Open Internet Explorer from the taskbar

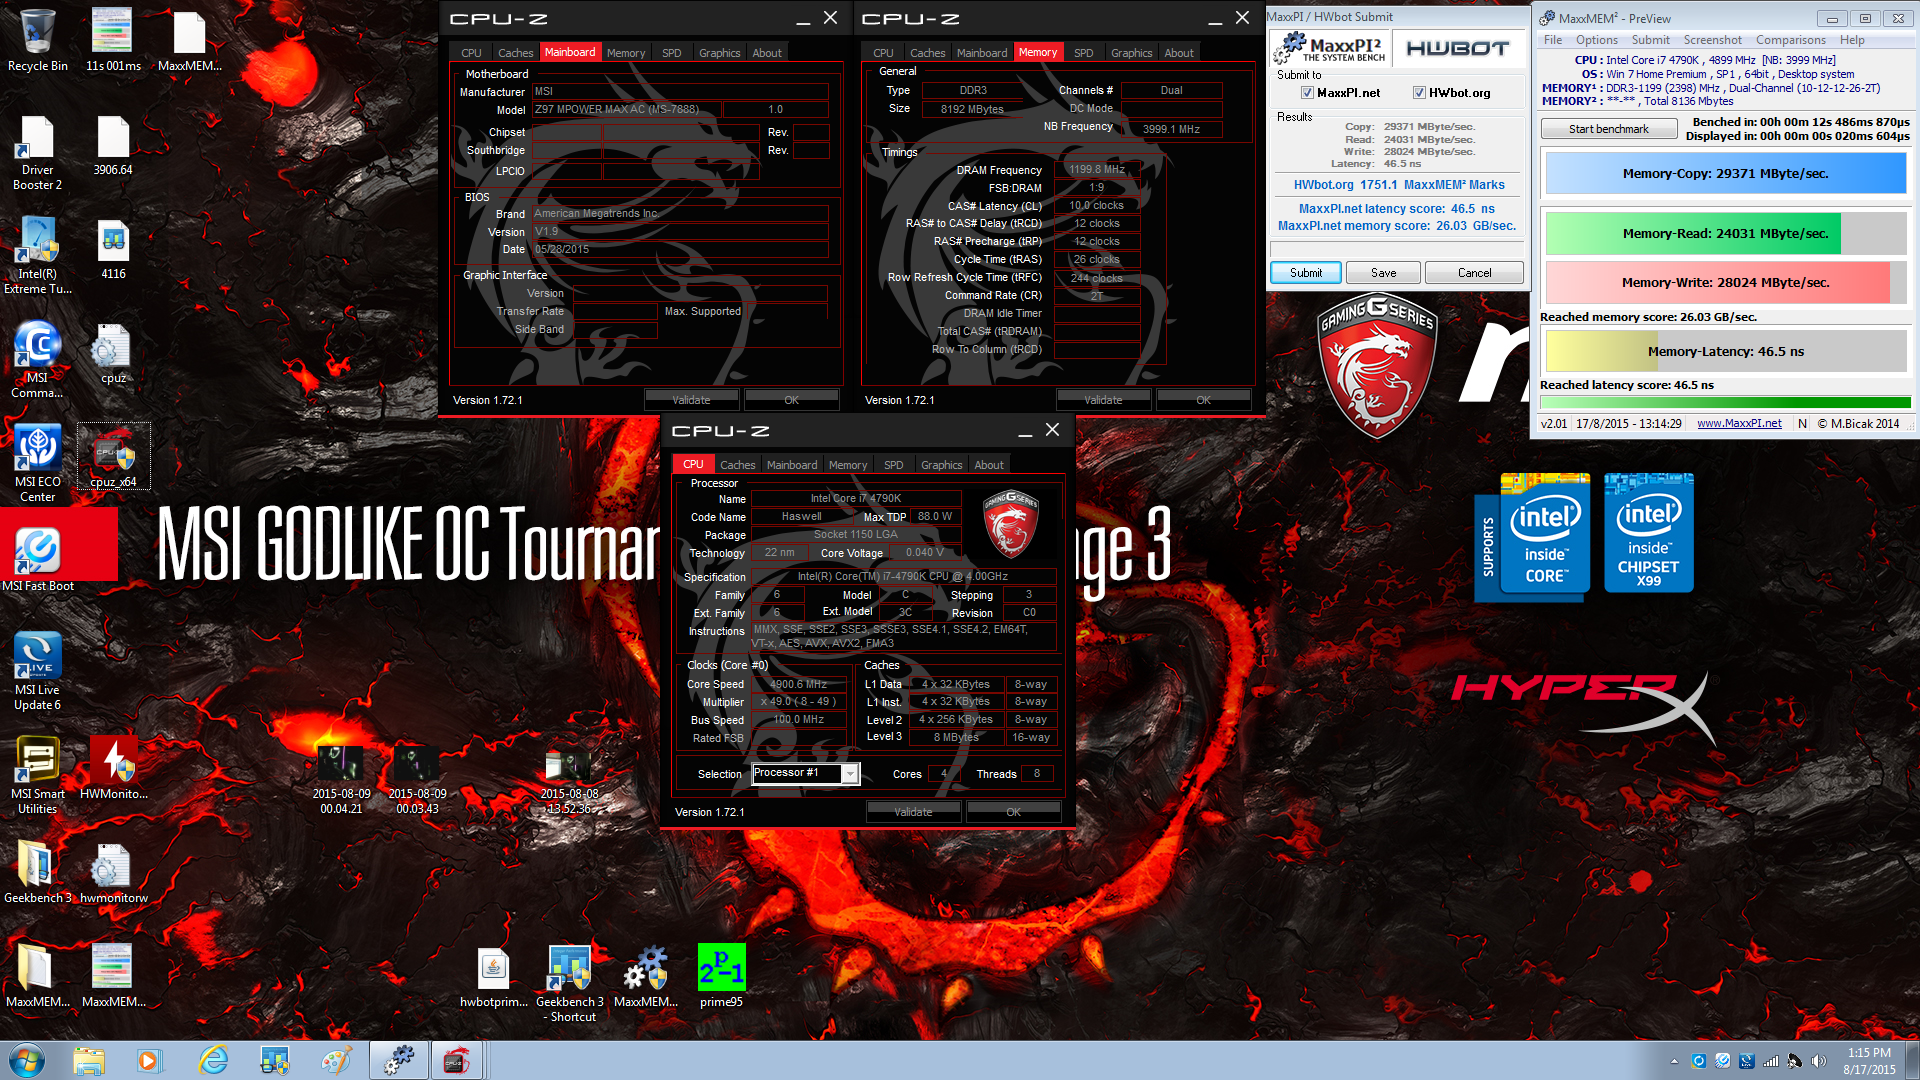[213, 1060]
